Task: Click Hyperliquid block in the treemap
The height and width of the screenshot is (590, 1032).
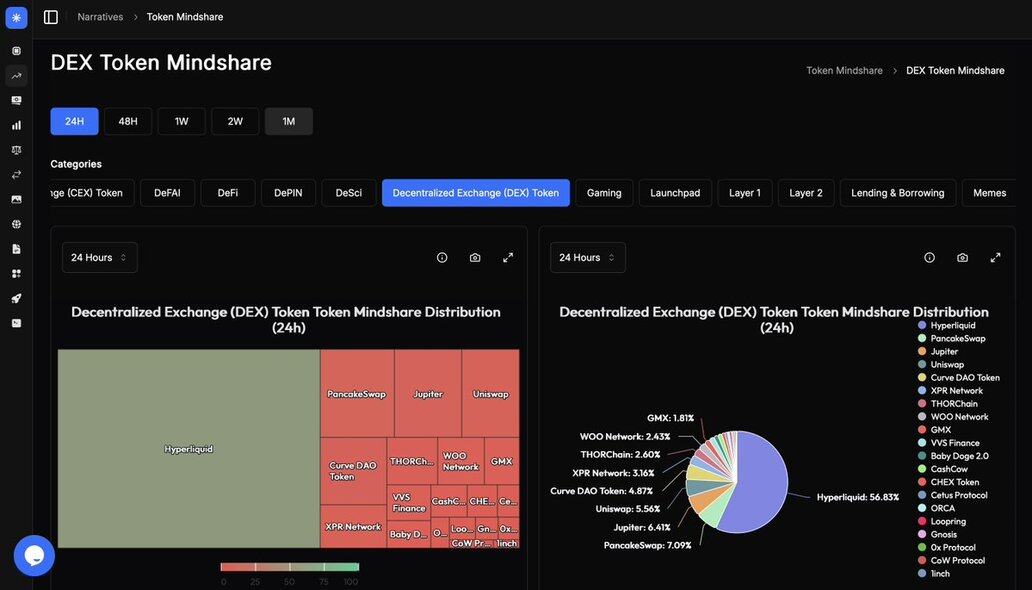Action: 189,448
